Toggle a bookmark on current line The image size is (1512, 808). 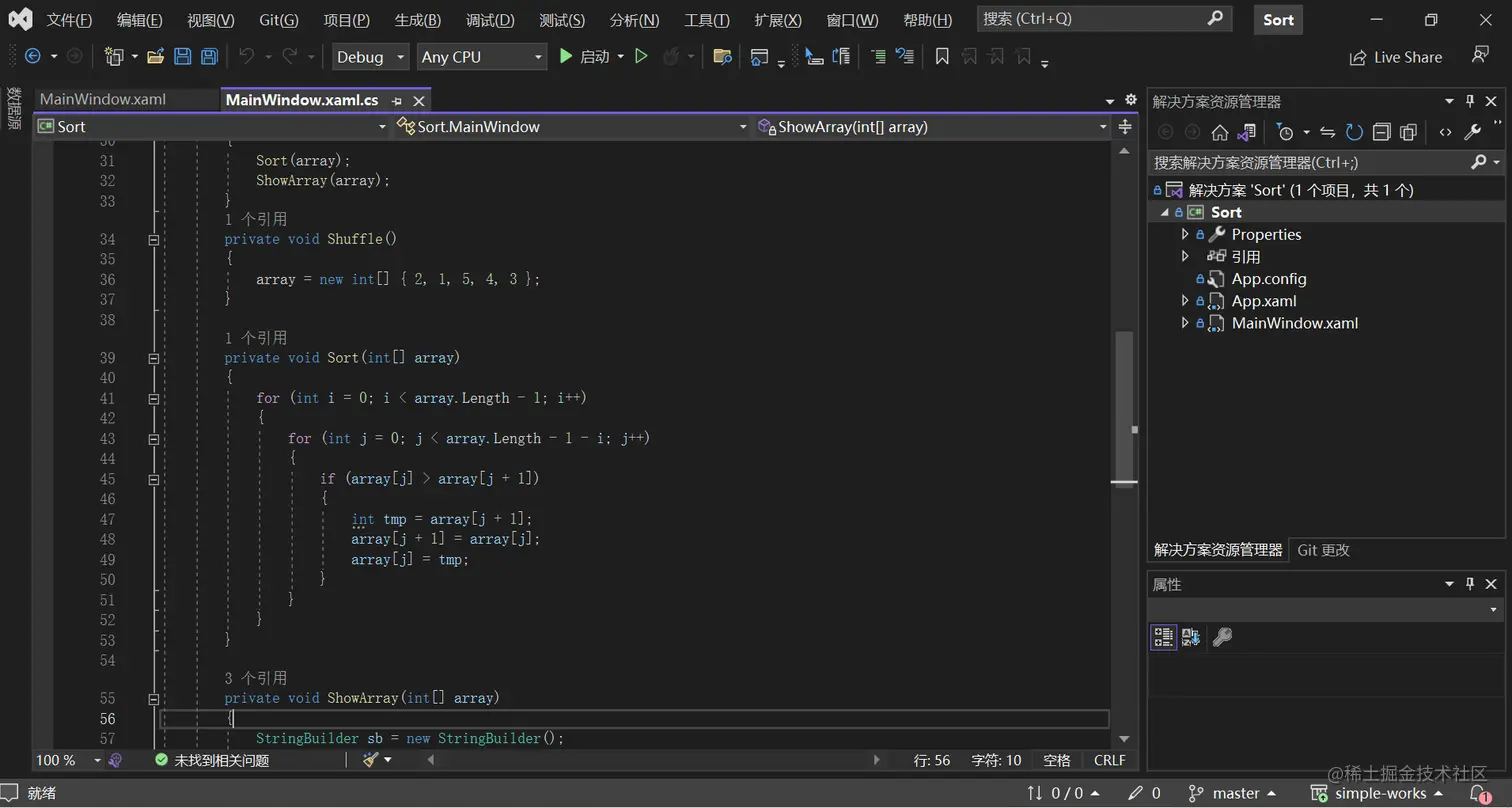pos(942,57)
